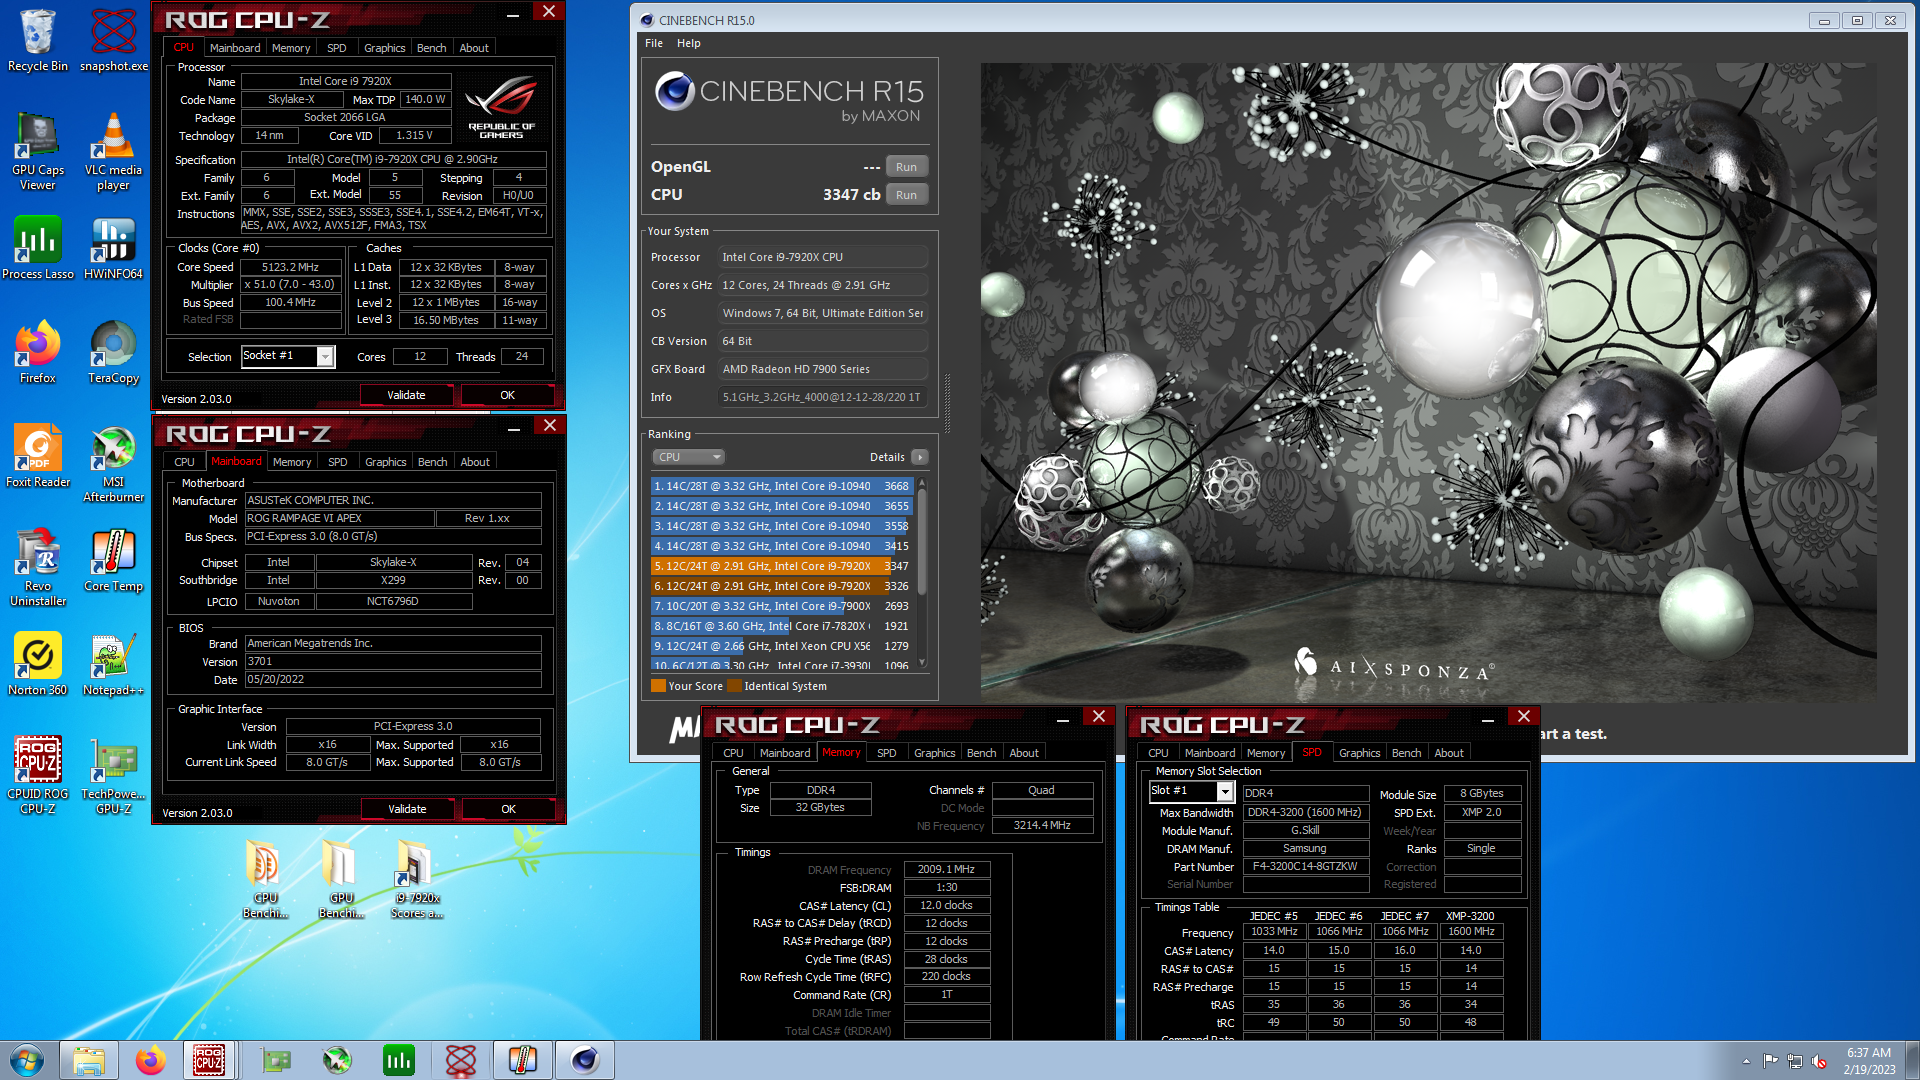Select Mainboard tab in SPD CPU-Z window

coord(1210,753)
